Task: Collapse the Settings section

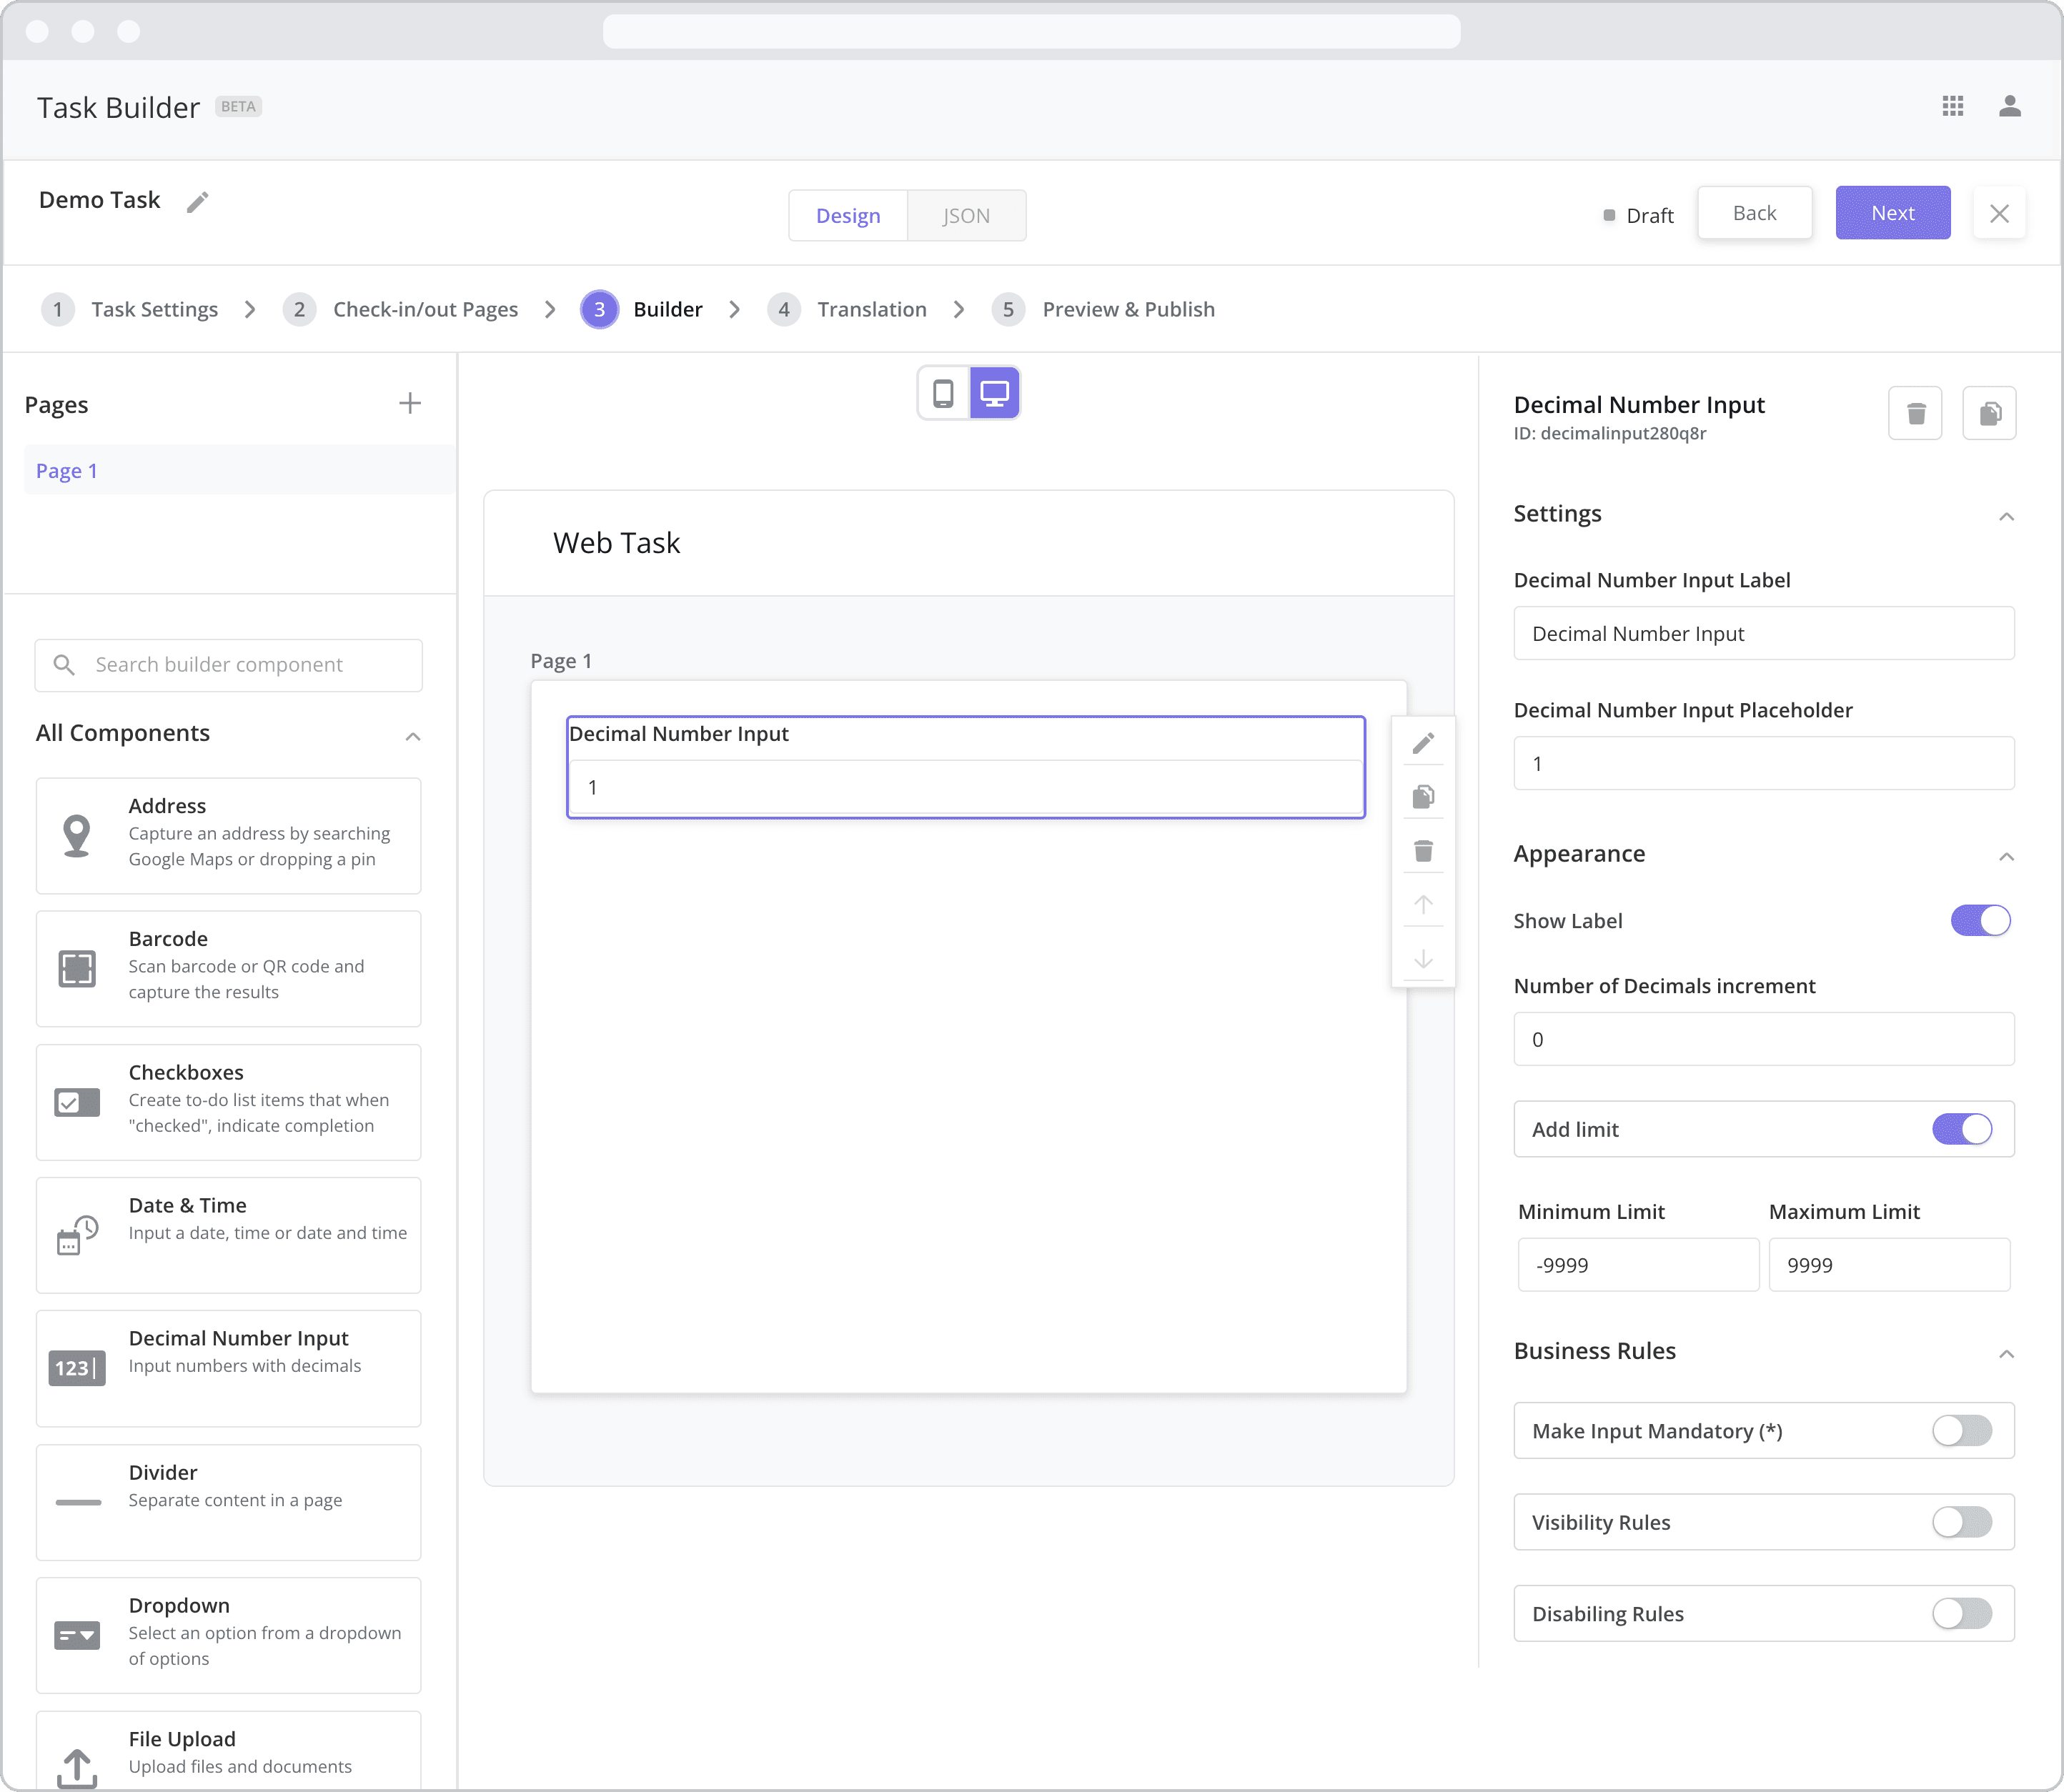Action: [2006, 516]
